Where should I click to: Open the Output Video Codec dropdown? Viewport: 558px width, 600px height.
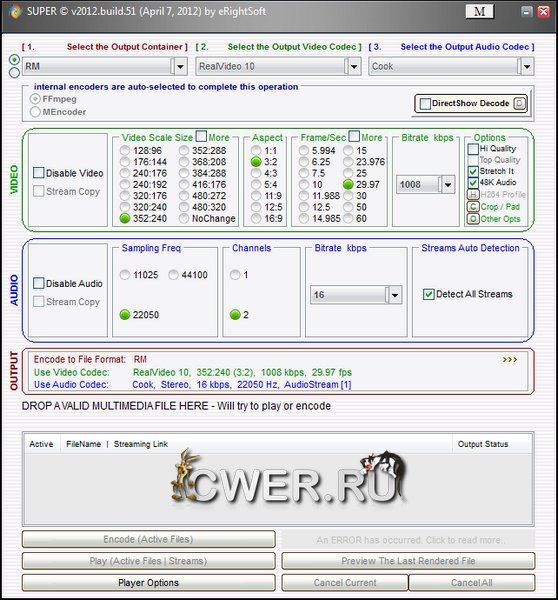tap(354, 67)
